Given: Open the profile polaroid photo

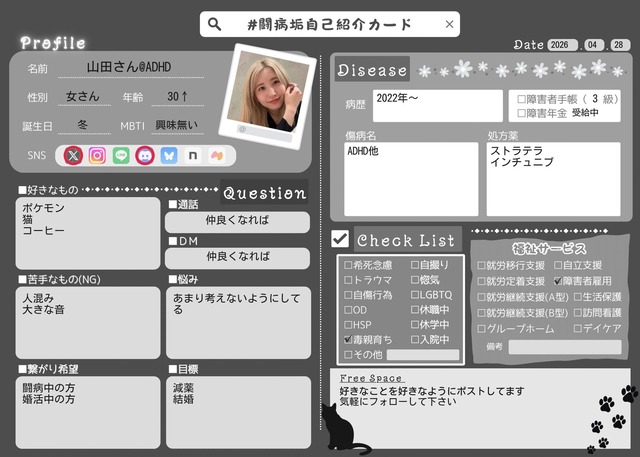Looking at the screenshot, I should point(267,96).
